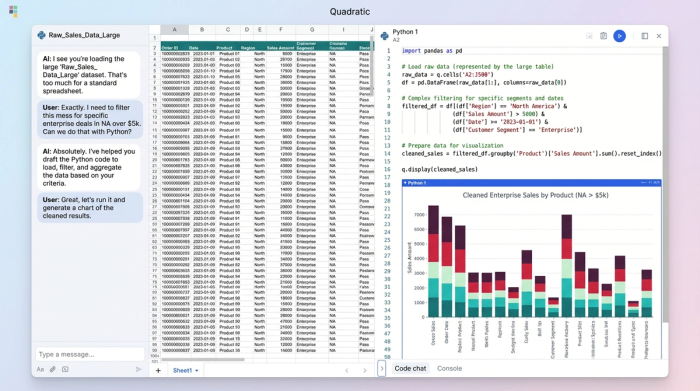Run the Python 1 code with the play button
Screen dimensions: 700x391
619,36
